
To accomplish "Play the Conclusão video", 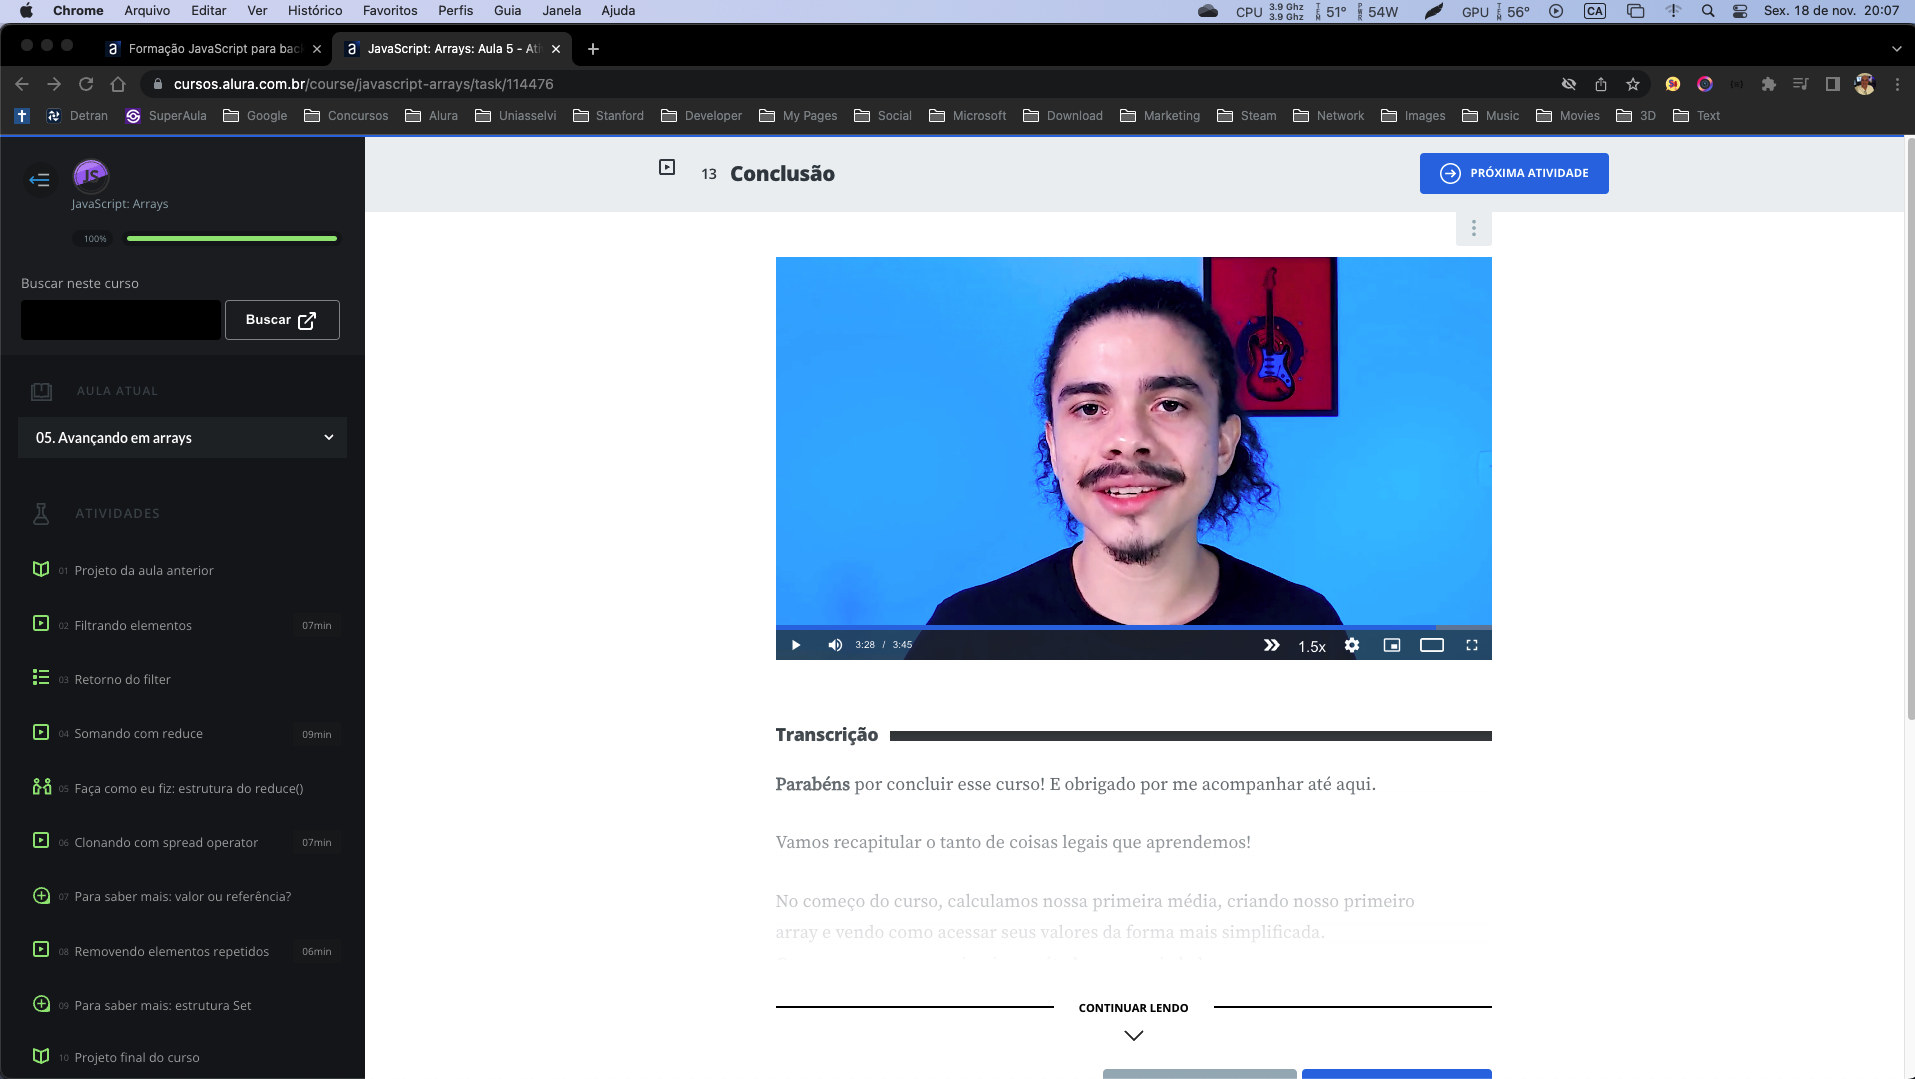I will [796, 645].
